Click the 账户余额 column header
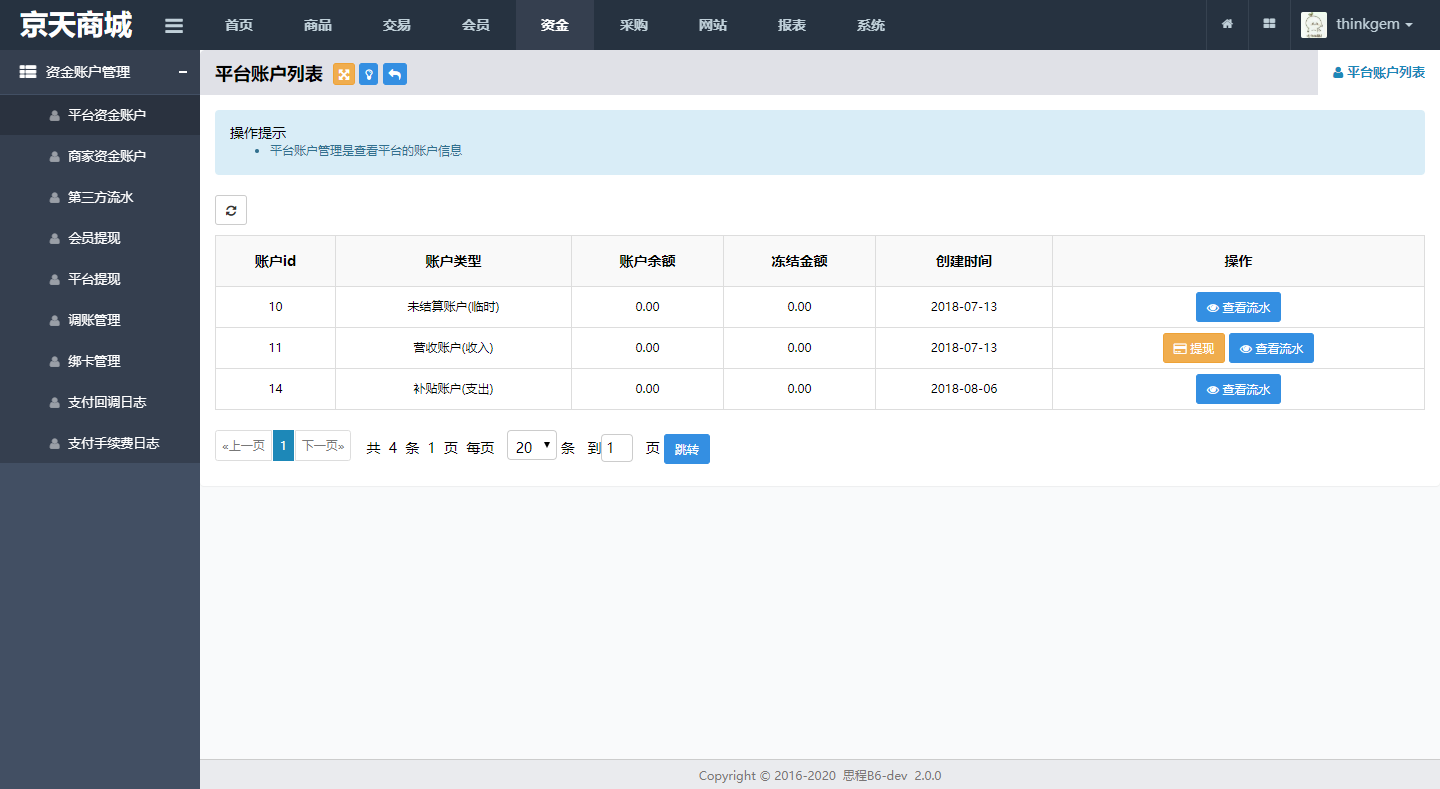Image resolution: width=1440 pixels, height=789 pixels. 647,261
